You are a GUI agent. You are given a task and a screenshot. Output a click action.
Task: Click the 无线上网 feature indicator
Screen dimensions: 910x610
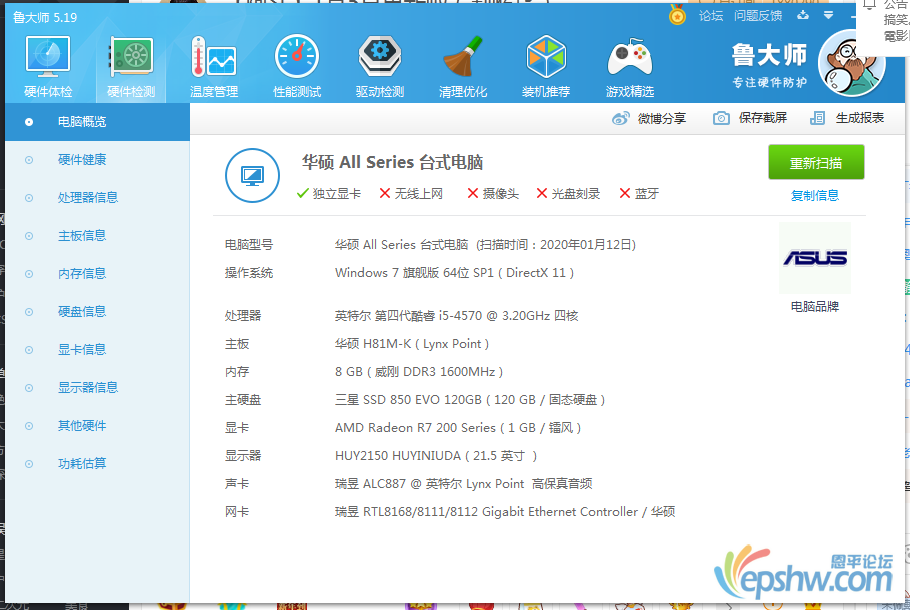pos(411,194)
